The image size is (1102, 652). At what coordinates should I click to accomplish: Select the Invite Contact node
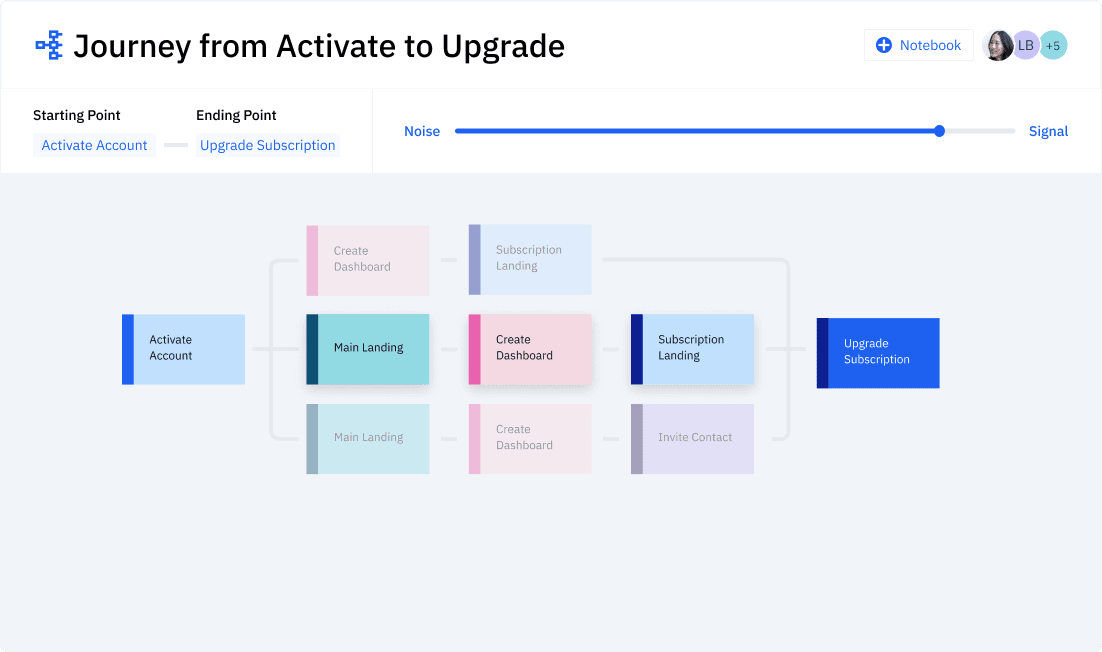(x=692, y=438)
